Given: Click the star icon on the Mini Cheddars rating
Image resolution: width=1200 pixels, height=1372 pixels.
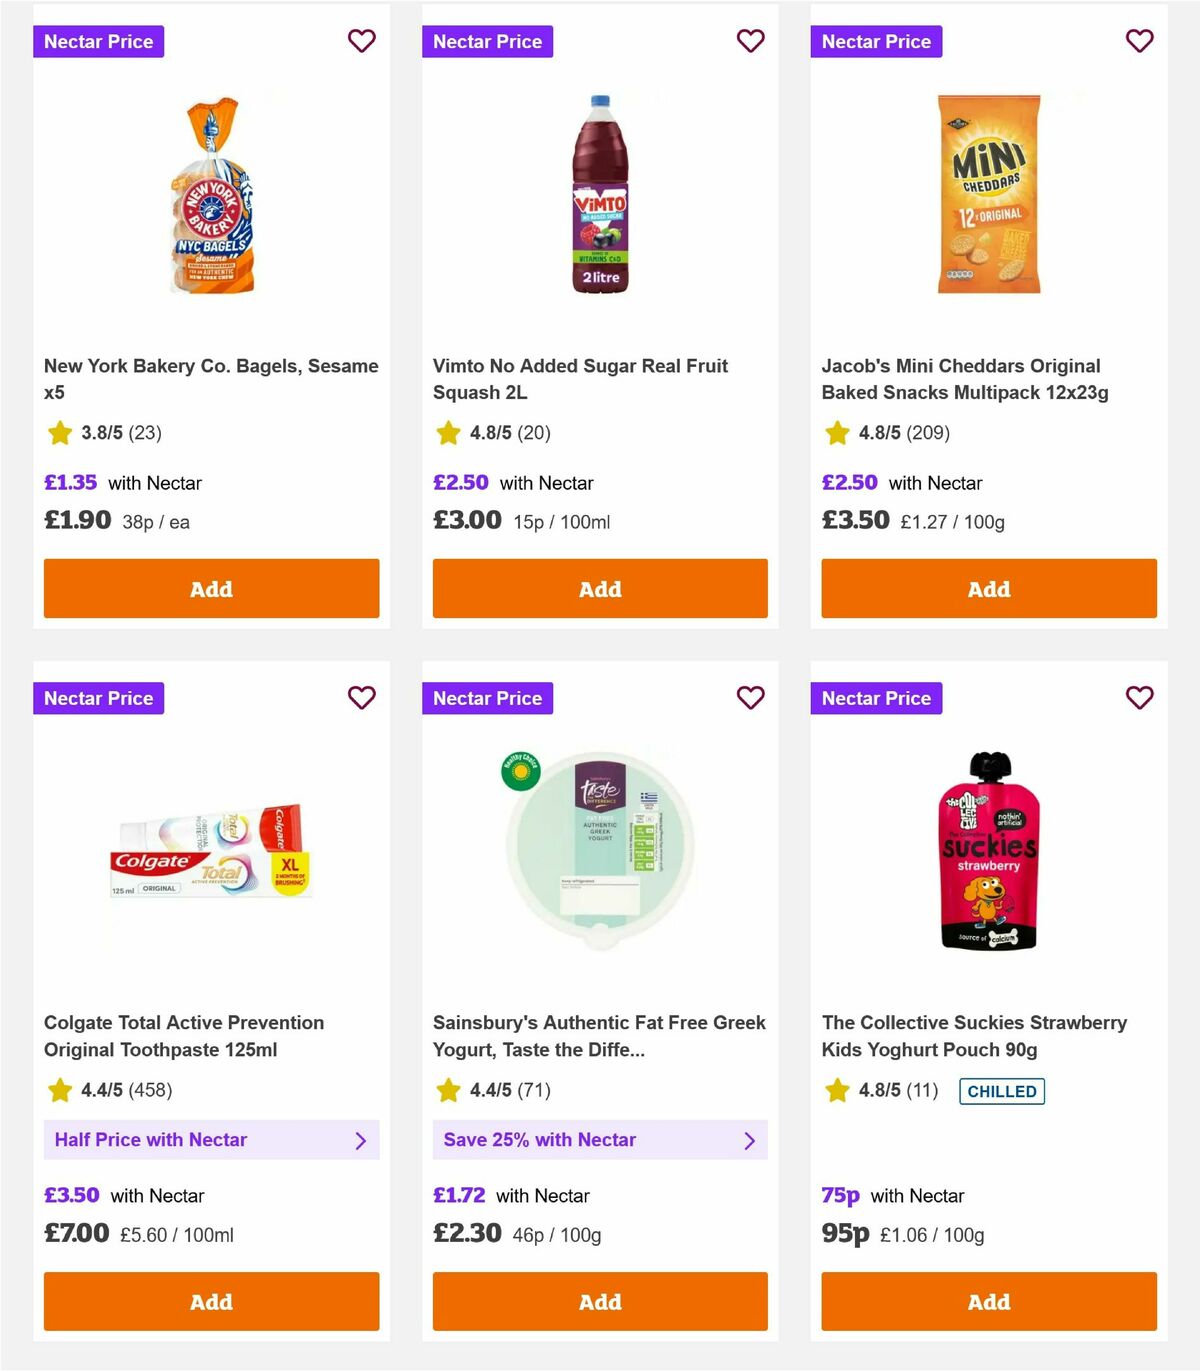Looking at the screenshot, I should coord(835,433).
